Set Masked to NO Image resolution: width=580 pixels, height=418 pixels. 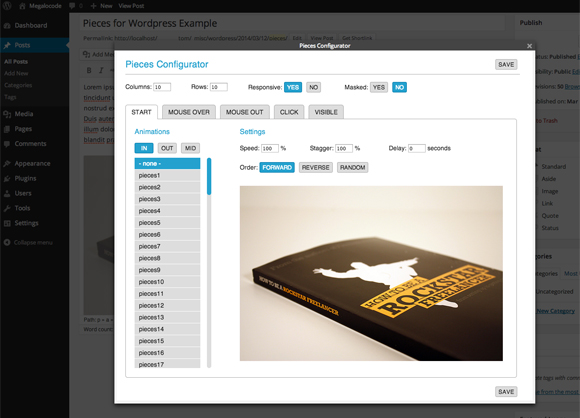point(399,87)
